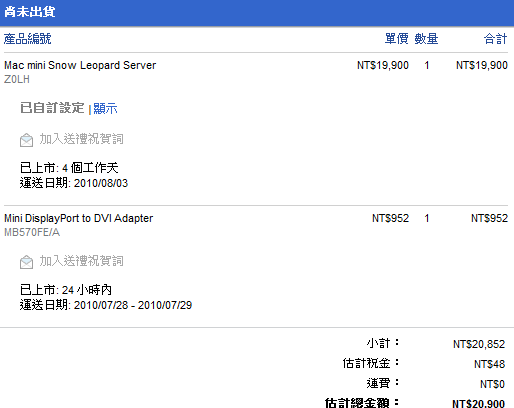
Task: Click the 已上市: 24 小時內 availability text
Action: pos(66,290)
